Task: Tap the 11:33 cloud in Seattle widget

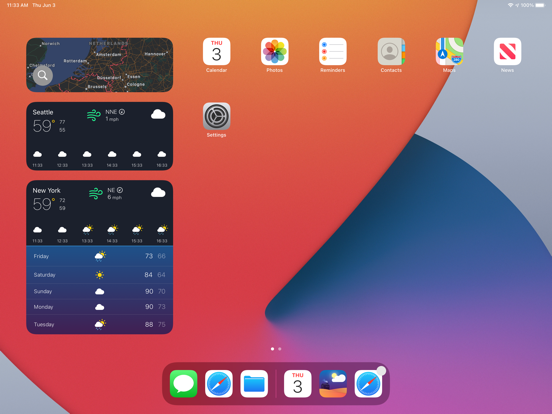Action: click(37, 154)
